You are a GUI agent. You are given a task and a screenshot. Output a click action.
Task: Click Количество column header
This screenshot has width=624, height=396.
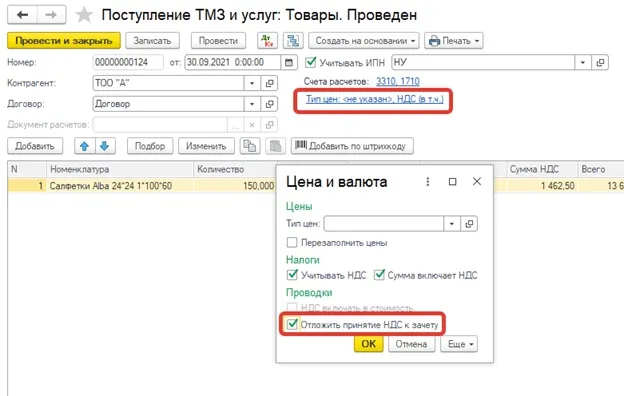point(235,169)
